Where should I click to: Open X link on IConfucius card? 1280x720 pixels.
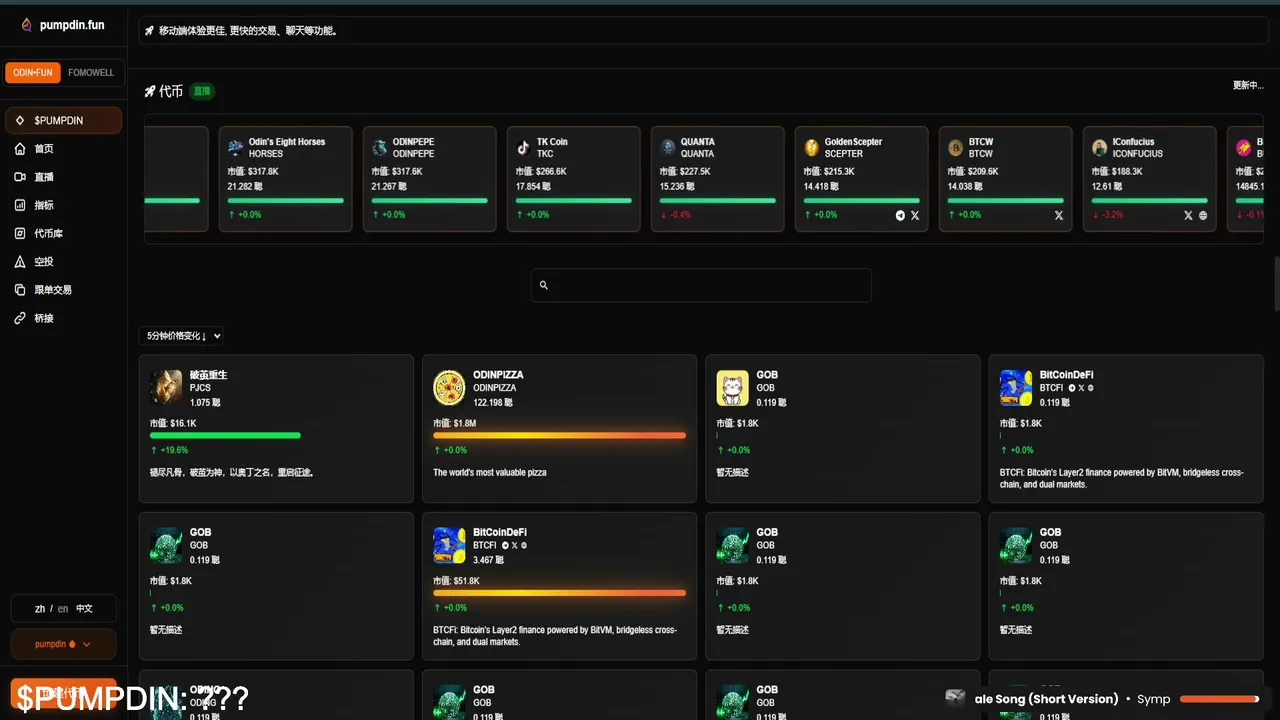click(1188, 215)
